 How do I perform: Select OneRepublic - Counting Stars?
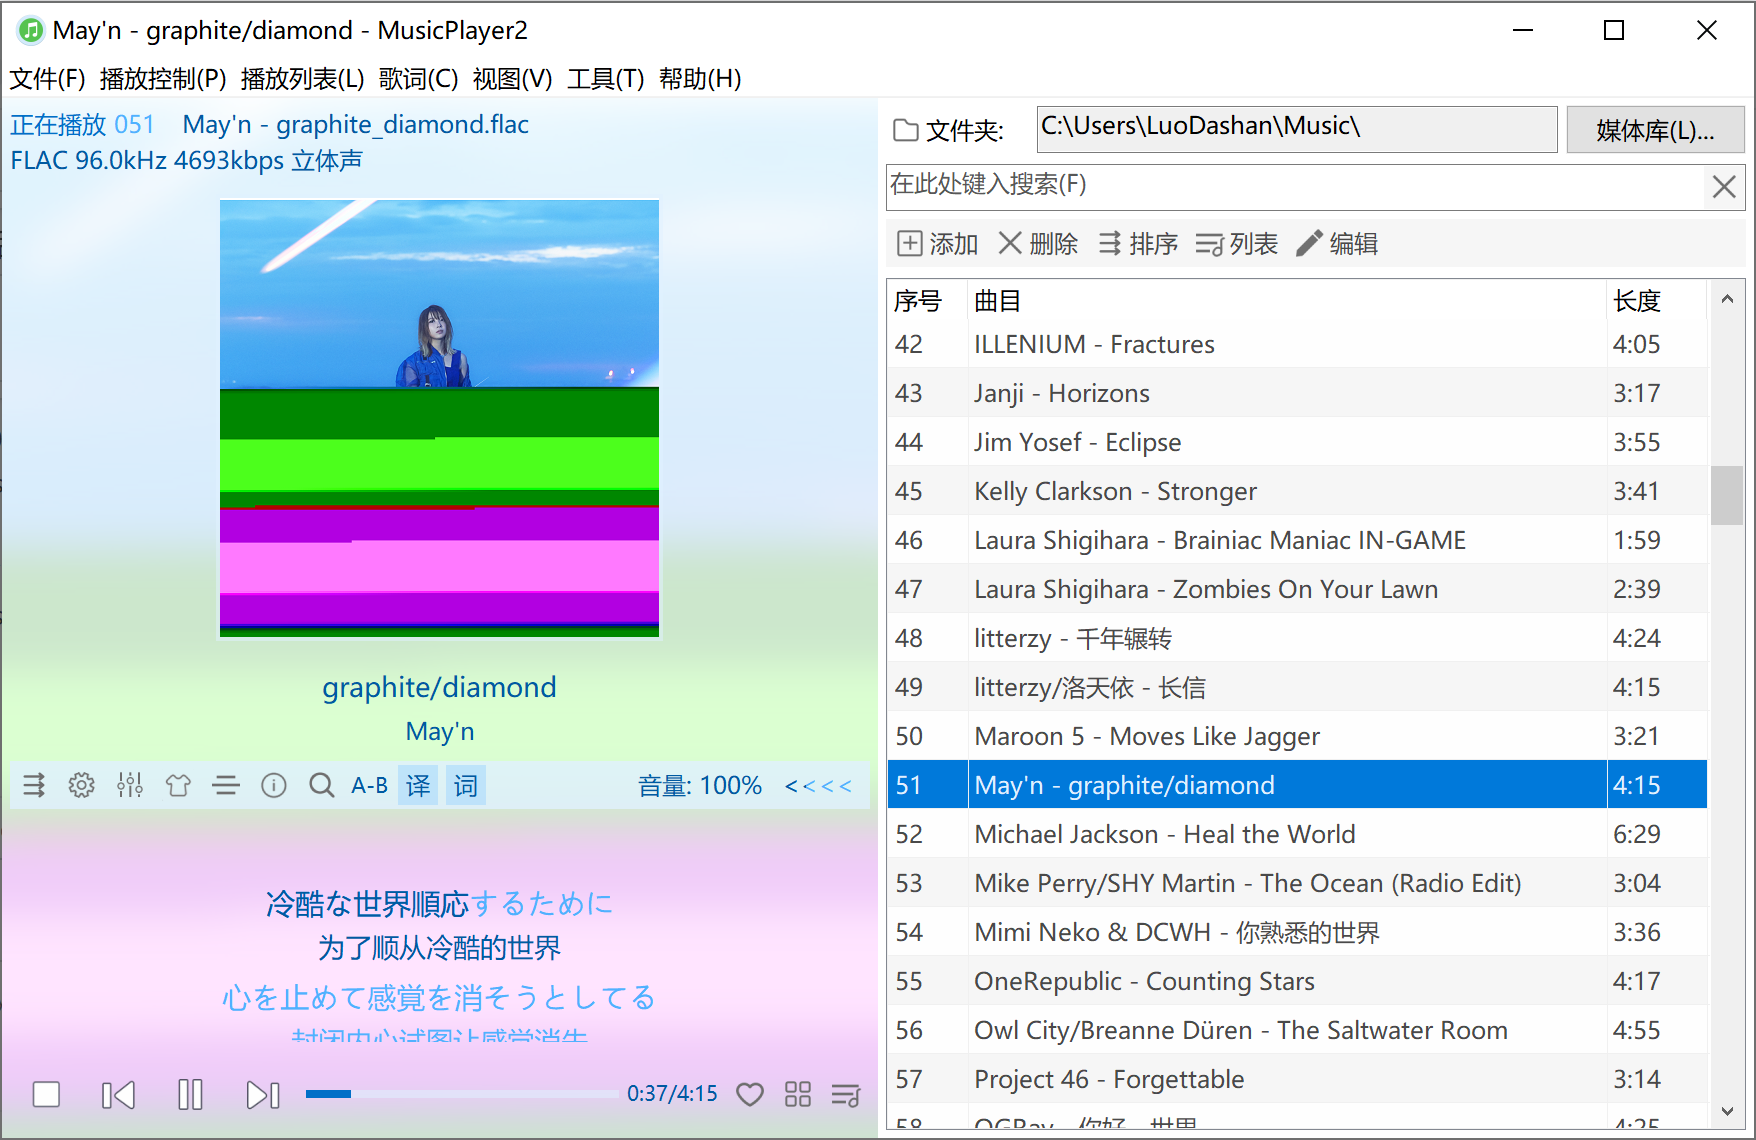[x=1297, y=981]
